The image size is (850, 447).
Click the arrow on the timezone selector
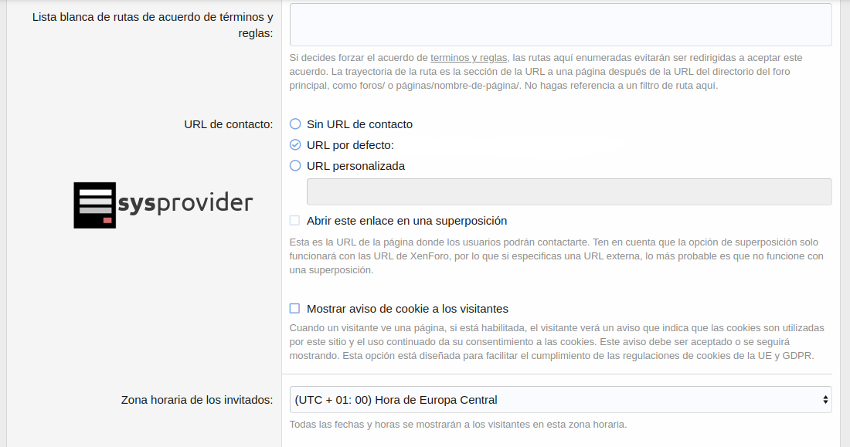pos(824,400)
